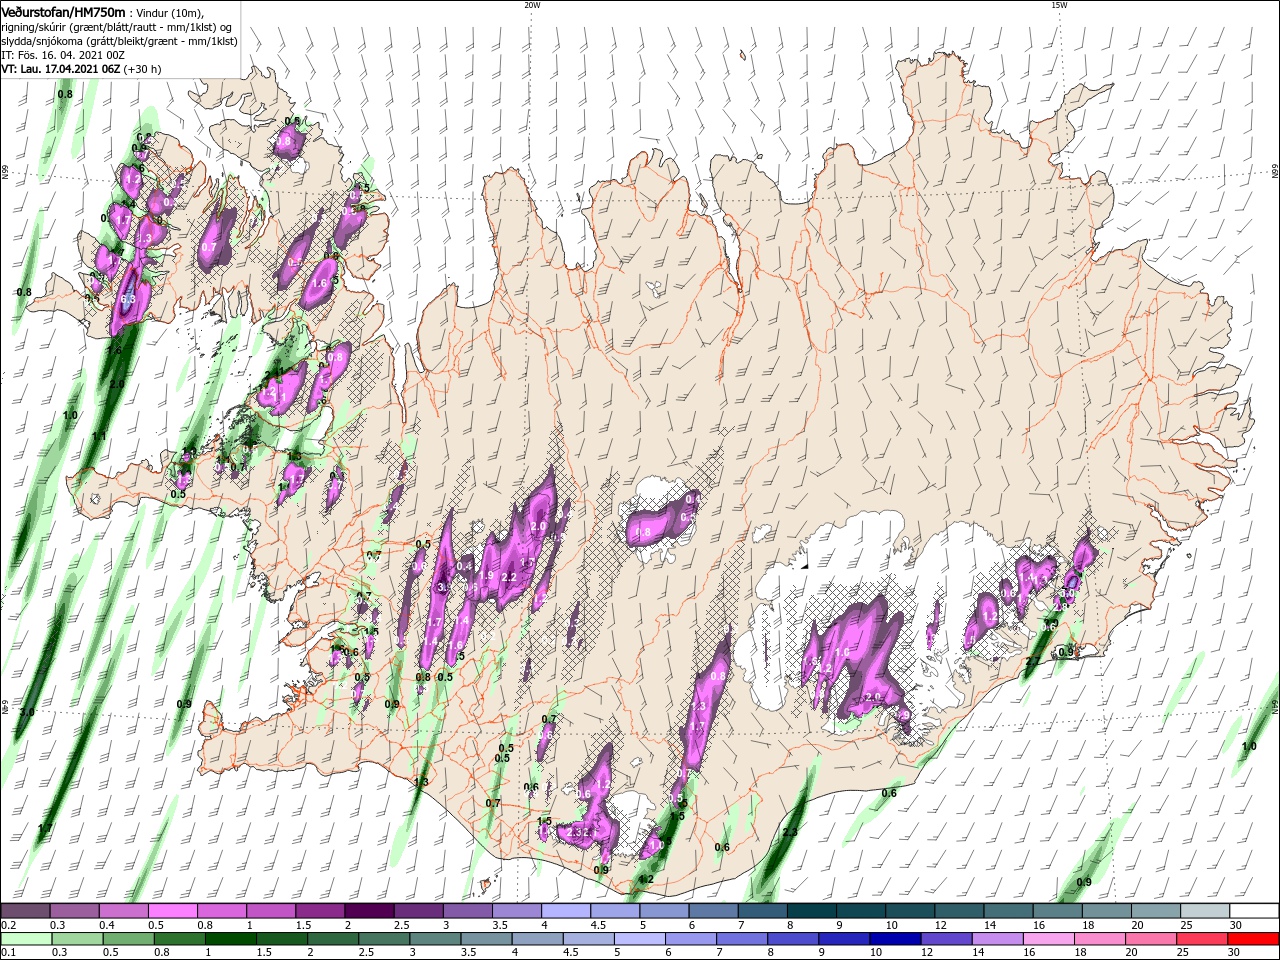Click the darkest green rain swatch between 1 and 1.5

point(230,939)
